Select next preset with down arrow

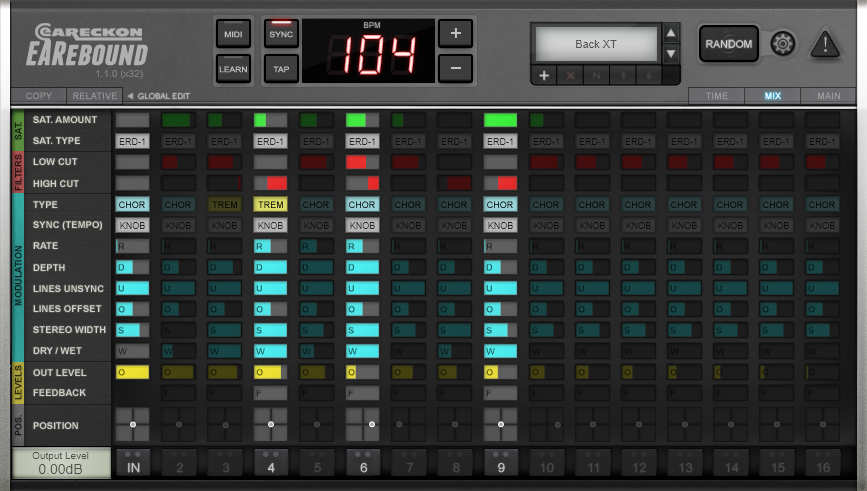pyautogui.click(x=671, y=54)
